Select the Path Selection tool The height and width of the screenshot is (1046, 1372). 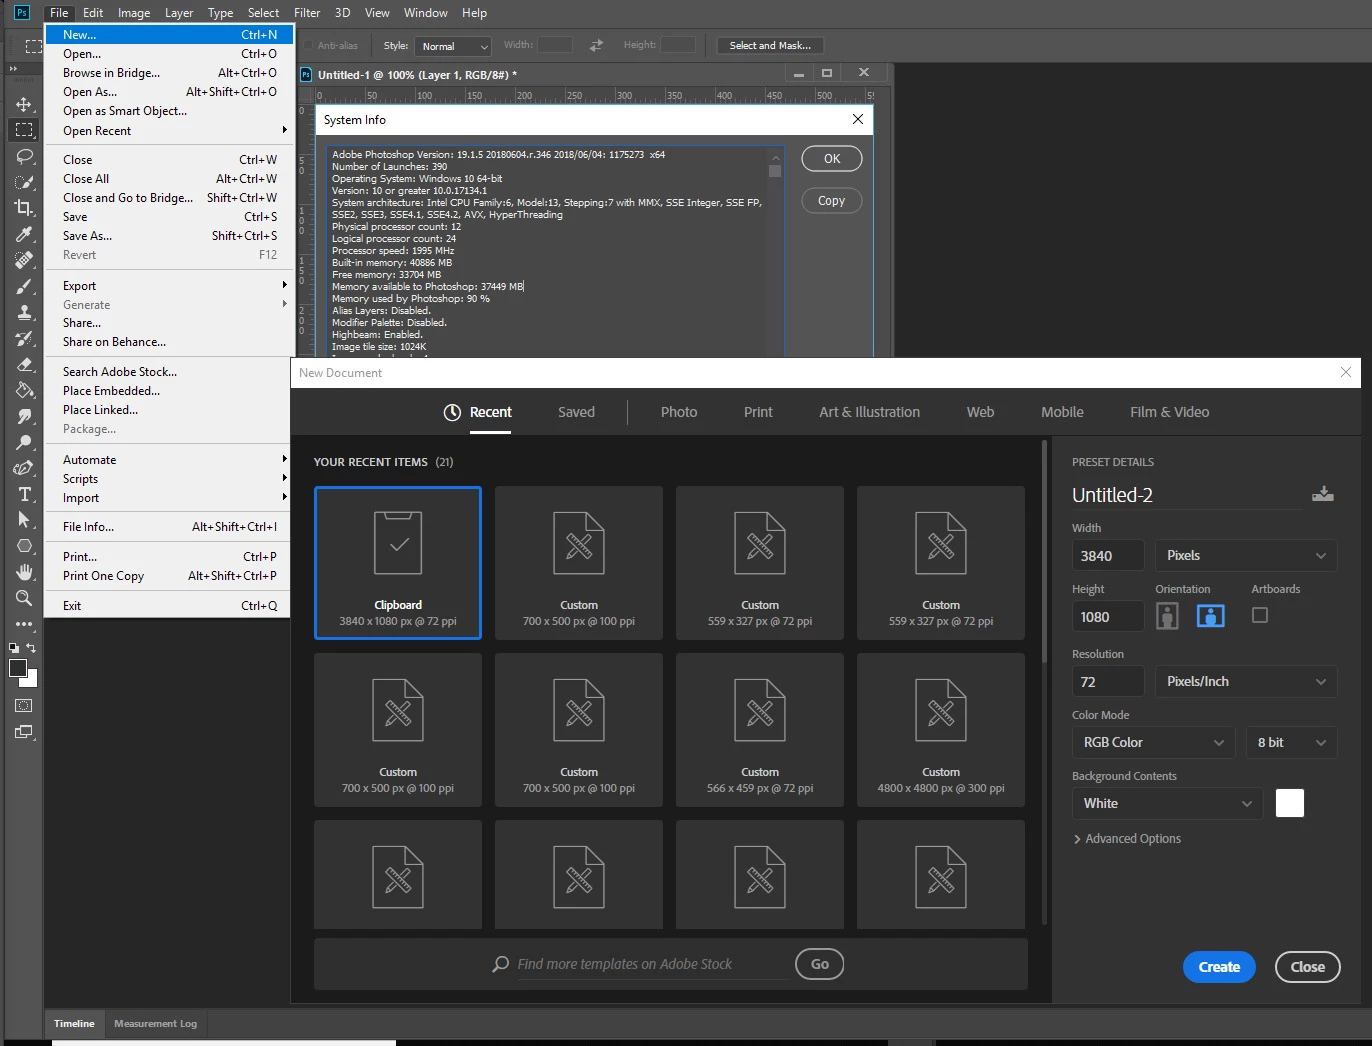click(24, 520)
